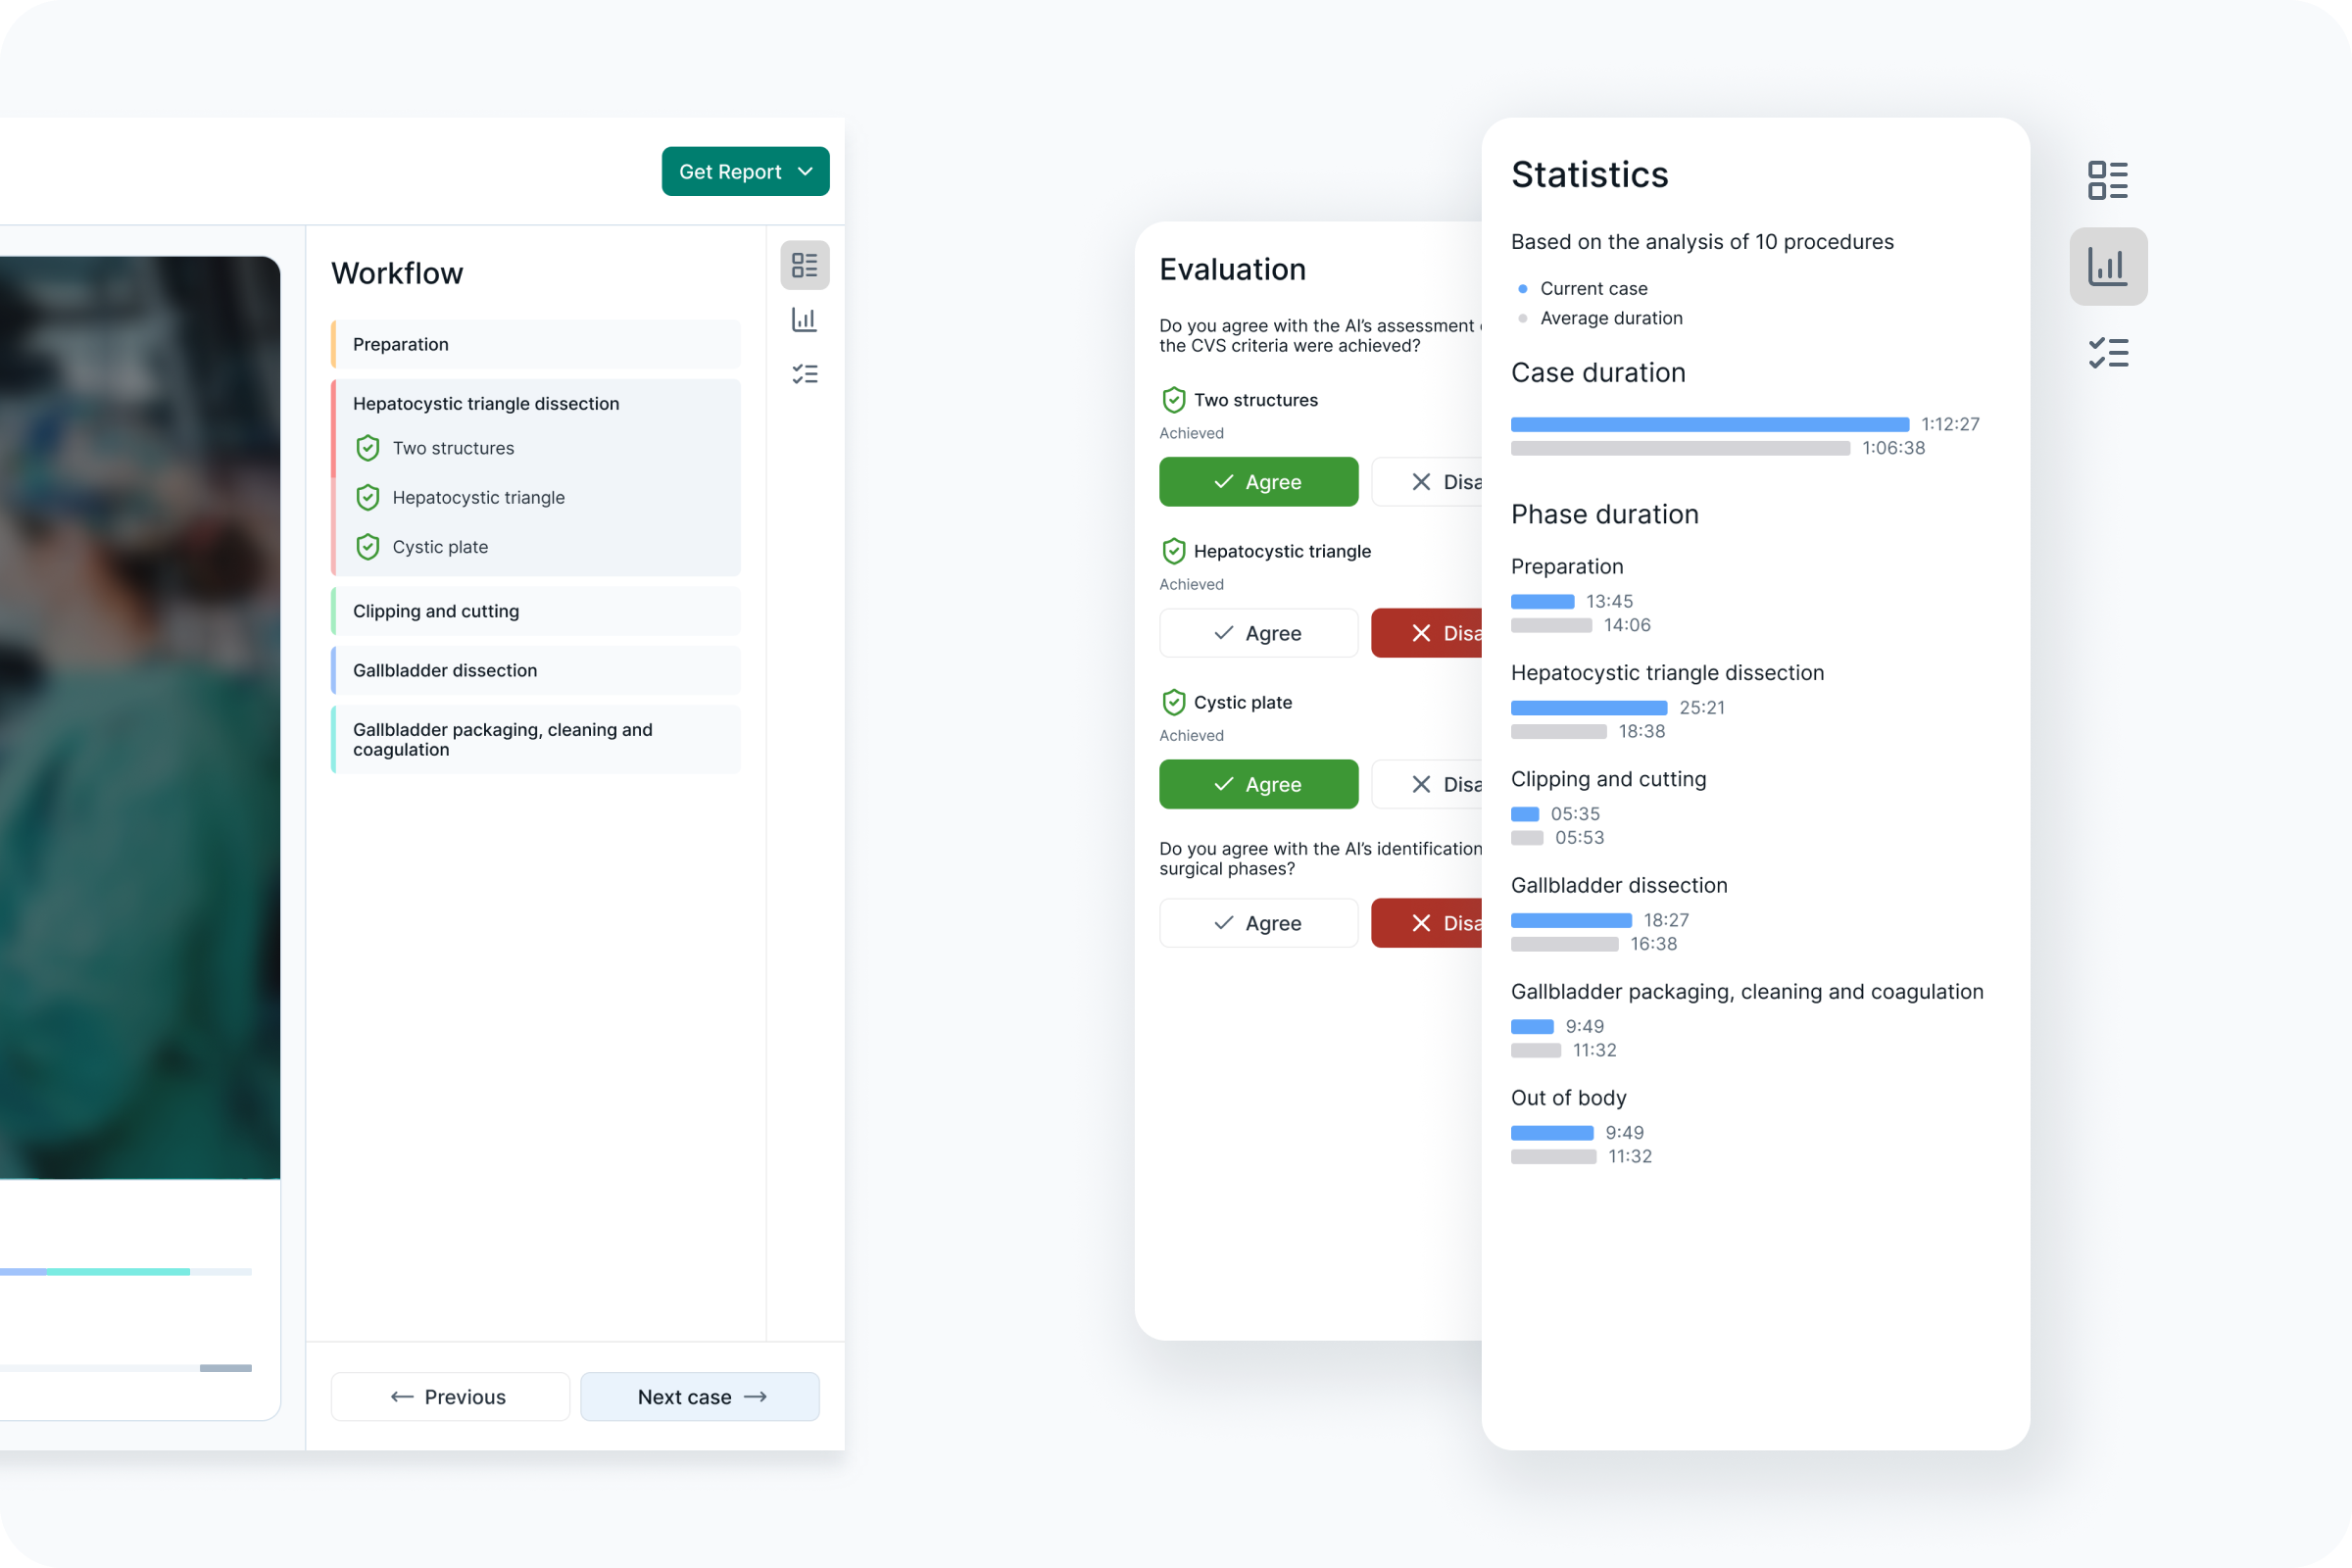Select the checklist view icon below the chart icon
Screen dimensions: 2352x1568
pyautogui.click(x=2109, y=352)
